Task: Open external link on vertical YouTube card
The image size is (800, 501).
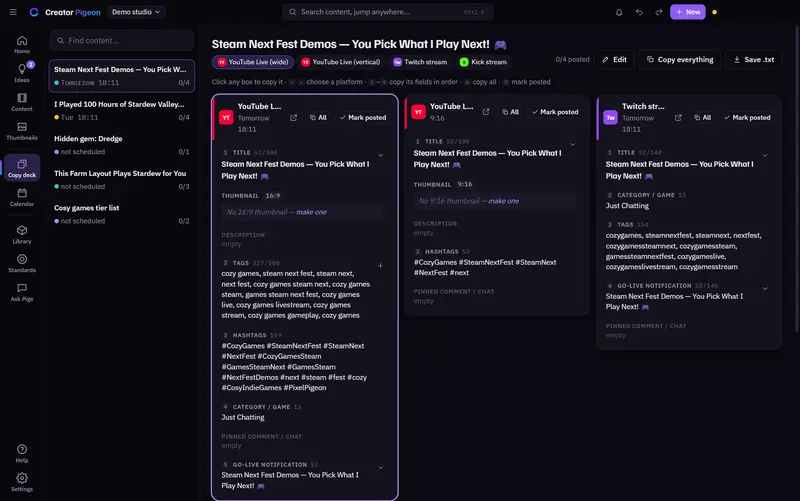Action: pyautogui.click(x=486, y=112)
